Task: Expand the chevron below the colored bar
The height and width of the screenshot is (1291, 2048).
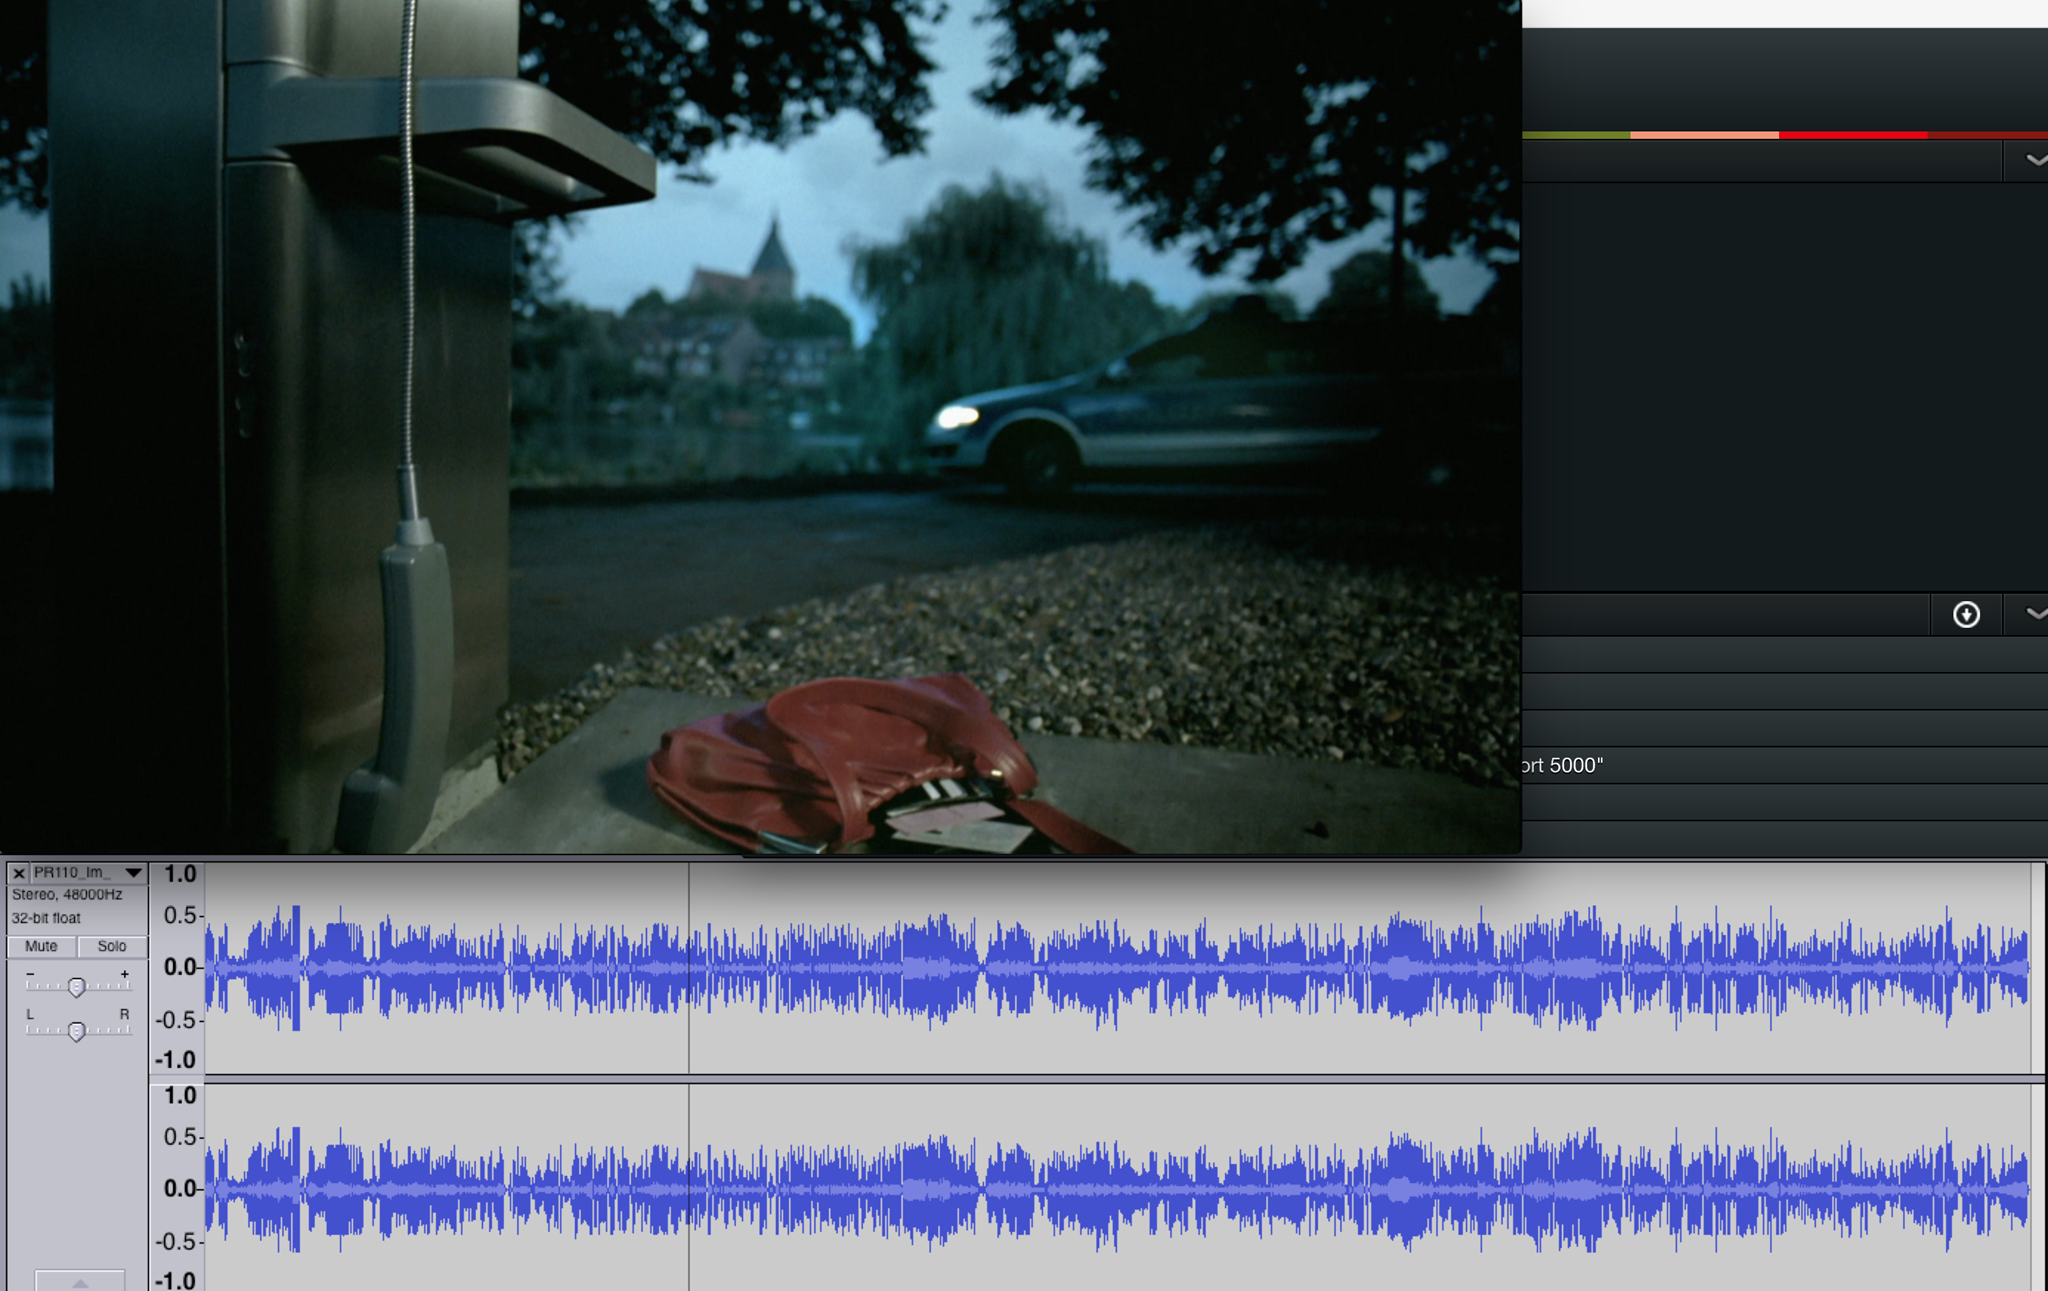Action: [2034, 160]
